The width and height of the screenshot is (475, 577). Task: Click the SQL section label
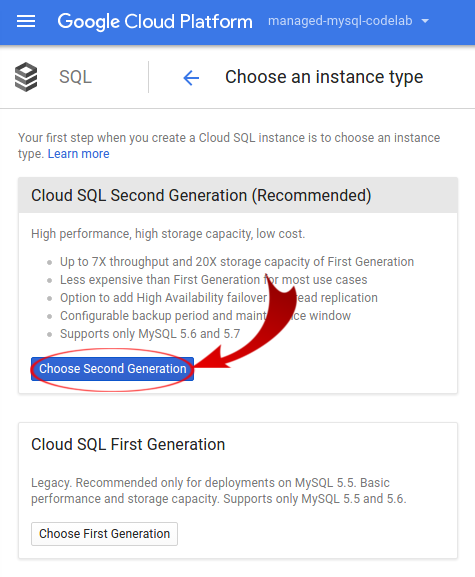point(75,77)
